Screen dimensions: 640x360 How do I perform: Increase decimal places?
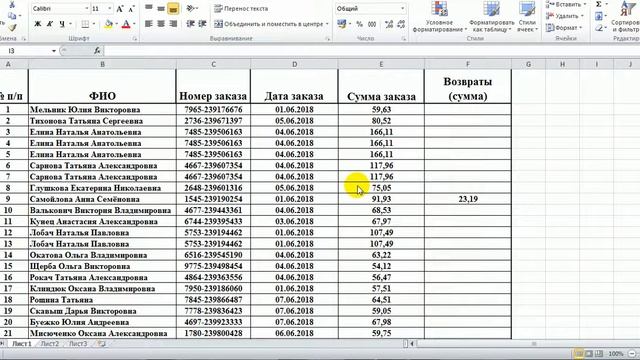click(389, 24)
